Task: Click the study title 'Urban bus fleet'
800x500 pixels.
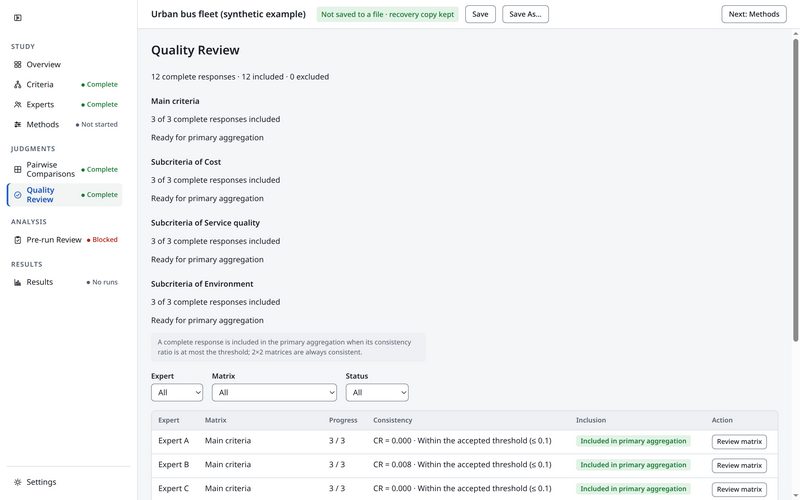Action: (228, 14)
